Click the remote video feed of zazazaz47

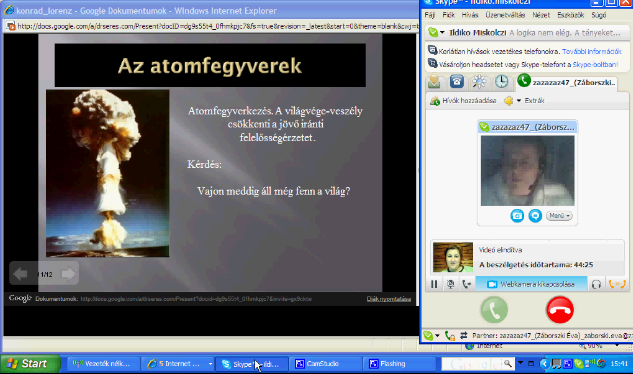pos(527,170)
